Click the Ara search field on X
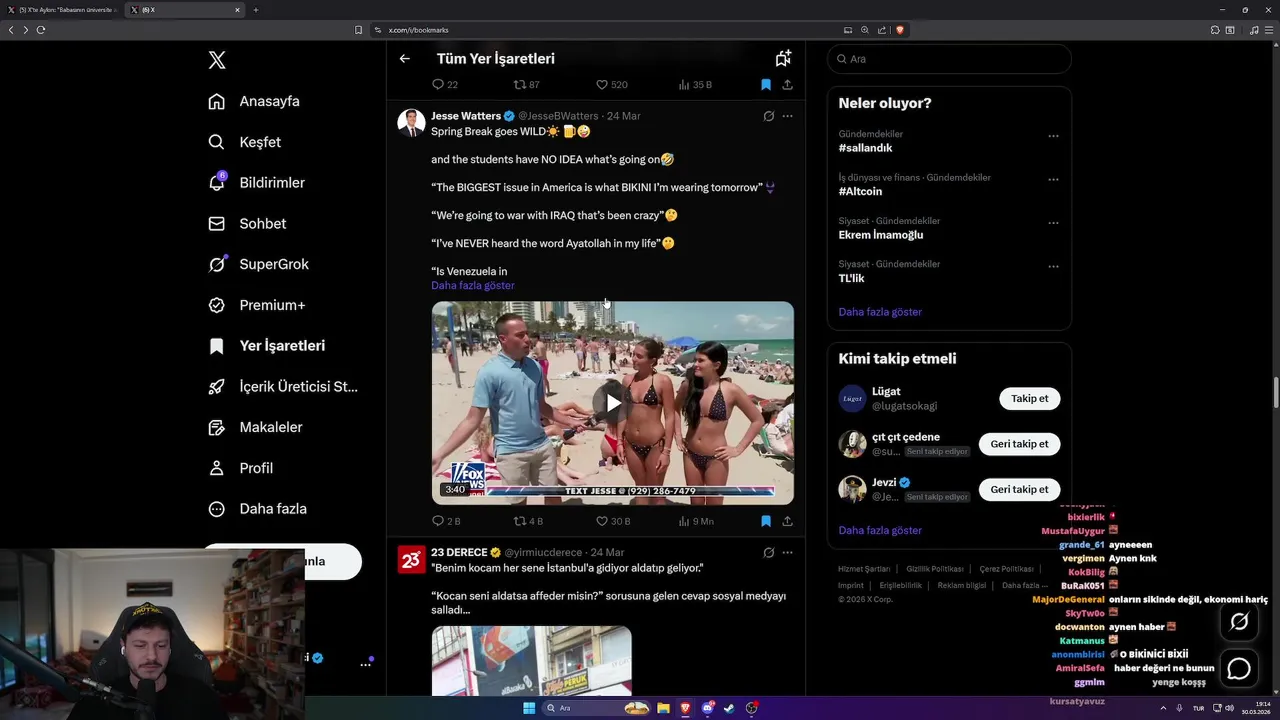The image size is (1280, 720). pyautogui.click(x=949, y=59)
